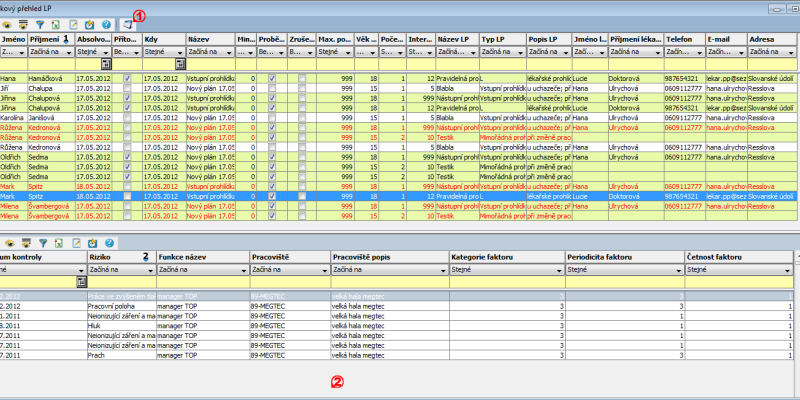Screen dimensions: 800x400
Task: Click Excel export icon in lower panel toolbar
Action: (x=60, y=242)
